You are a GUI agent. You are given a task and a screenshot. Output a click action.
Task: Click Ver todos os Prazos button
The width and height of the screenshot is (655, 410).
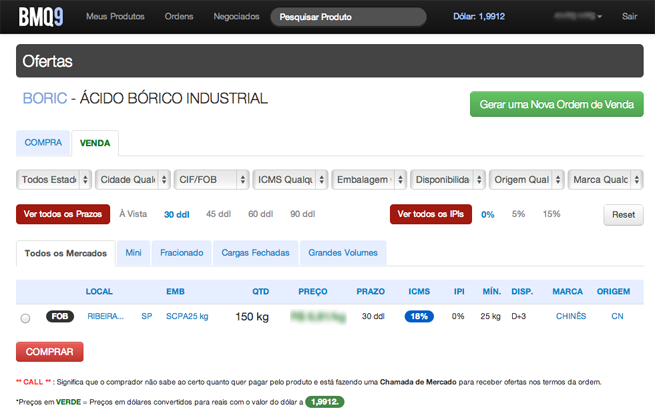click(63, 214)
